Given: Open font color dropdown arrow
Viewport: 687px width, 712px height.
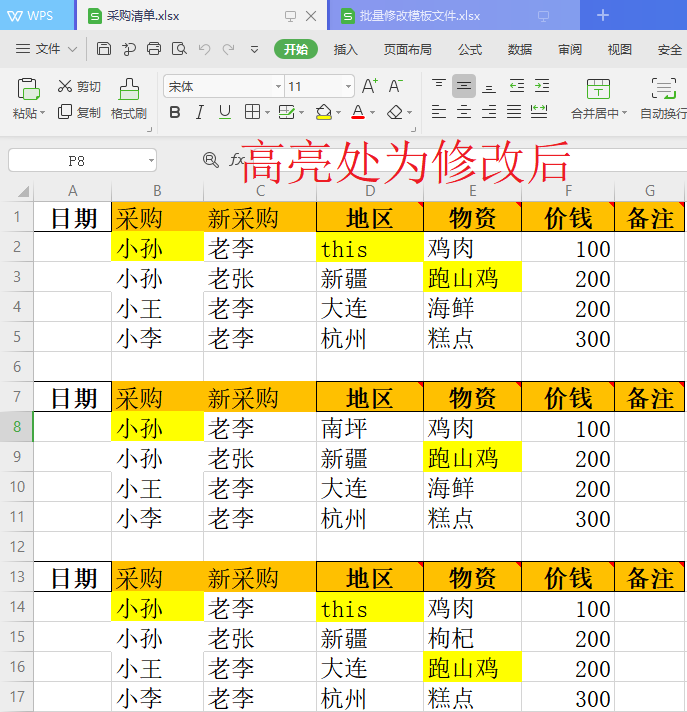Looking at the screenshot, I should pyautogui.click(x=373, y=112).
